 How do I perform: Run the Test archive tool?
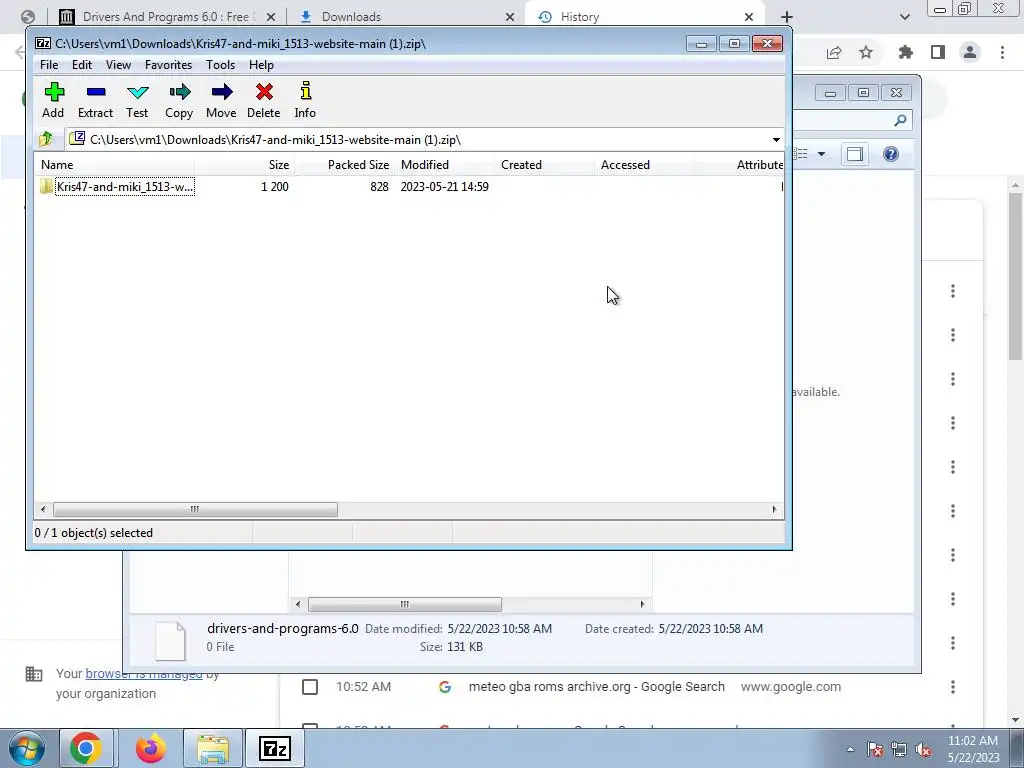pyautogui.click(x=137, y=100)
